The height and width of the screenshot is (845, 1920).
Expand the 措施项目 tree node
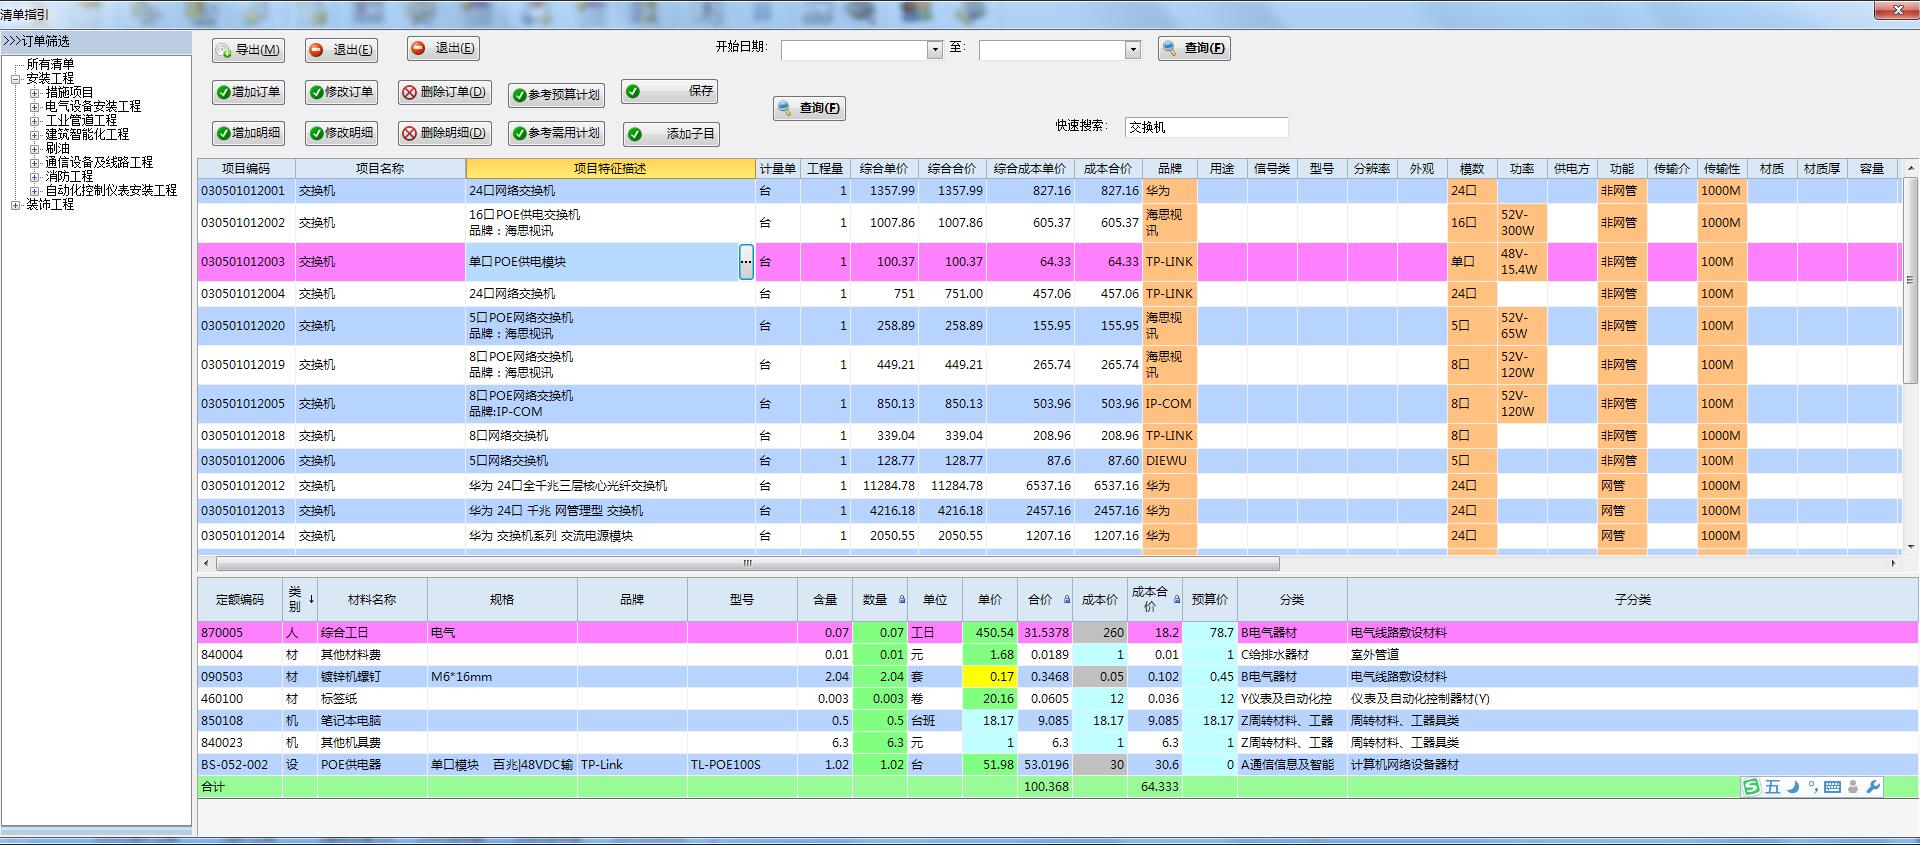coord(34,92)
